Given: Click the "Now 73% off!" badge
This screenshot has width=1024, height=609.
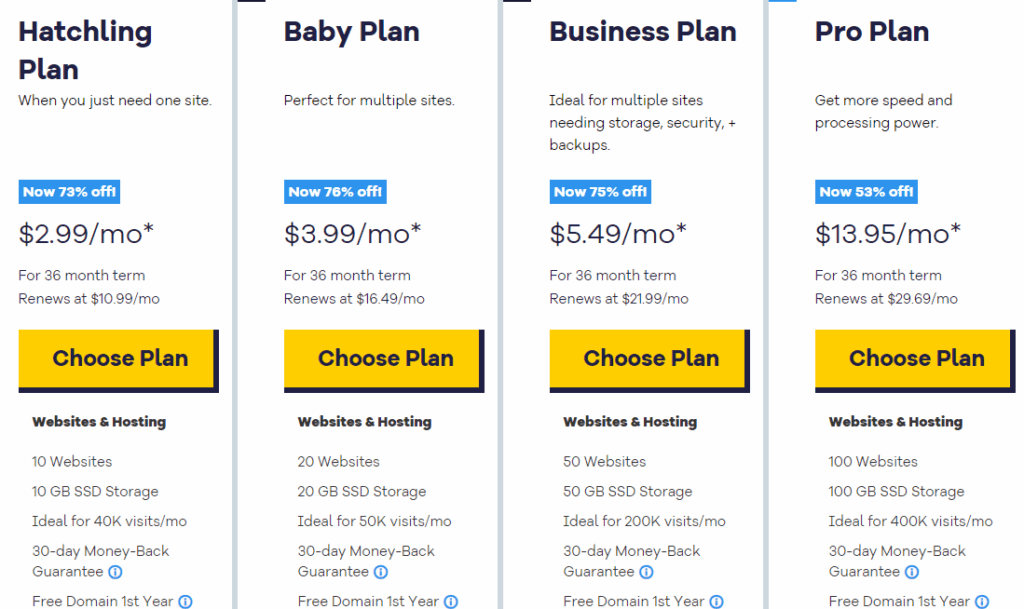Looking at the screenshot, I should point(69,192).
